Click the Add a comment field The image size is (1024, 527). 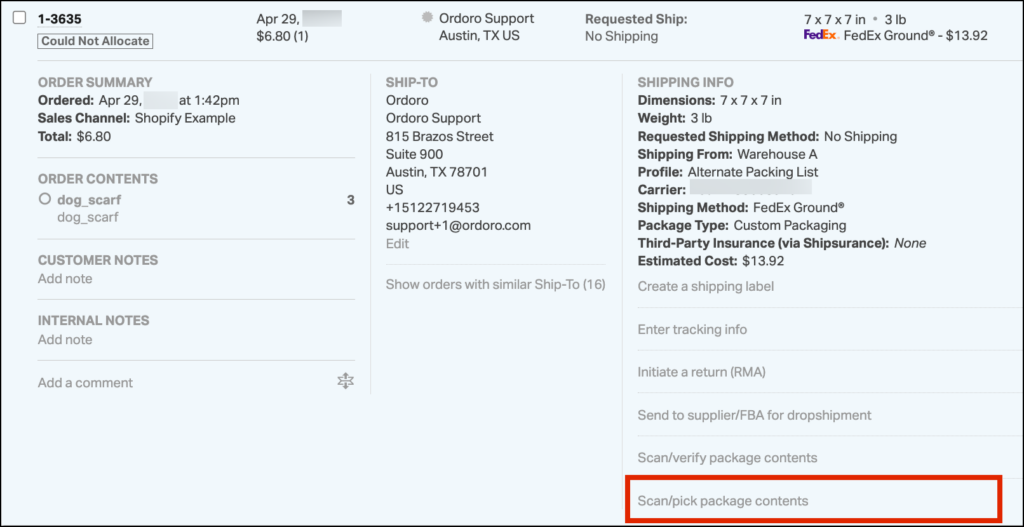[x=85, y=383]
